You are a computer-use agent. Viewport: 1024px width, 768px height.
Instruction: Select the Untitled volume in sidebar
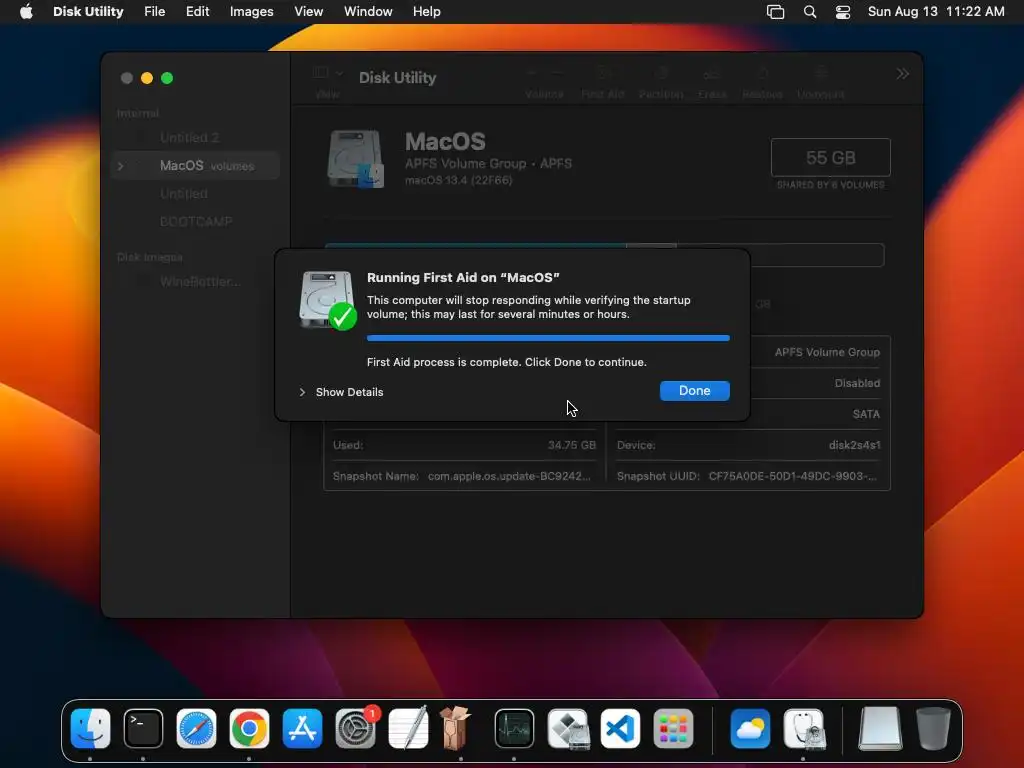coord(184,194)
